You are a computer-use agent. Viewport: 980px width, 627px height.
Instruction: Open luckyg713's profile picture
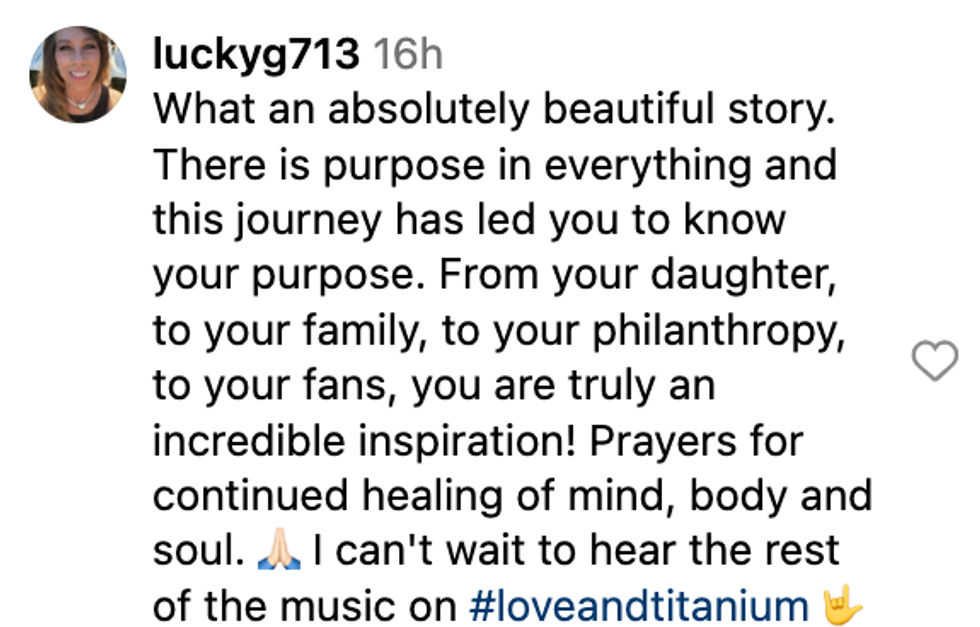78,74
